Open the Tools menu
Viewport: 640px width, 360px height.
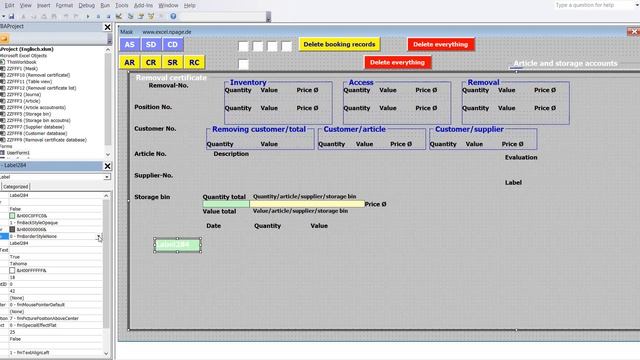click(122, 5)
